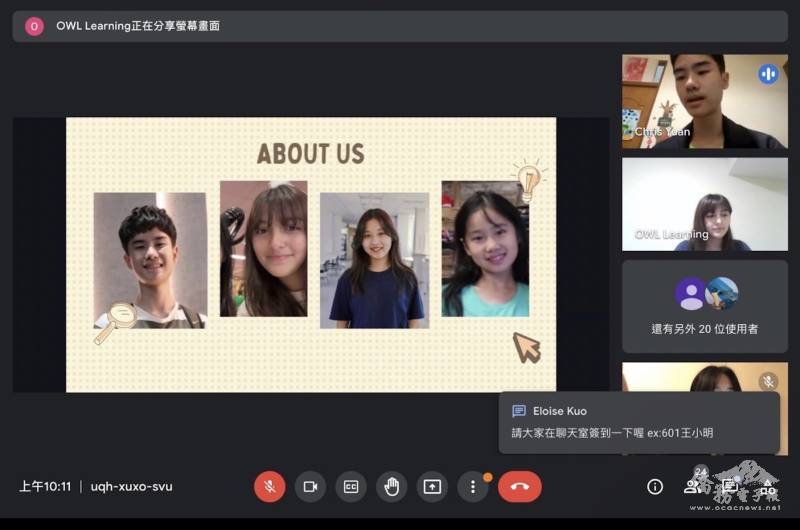Click the ABOUT US slide title
The width and height of the screenshot is (800, 530).
tap(311, 154)
